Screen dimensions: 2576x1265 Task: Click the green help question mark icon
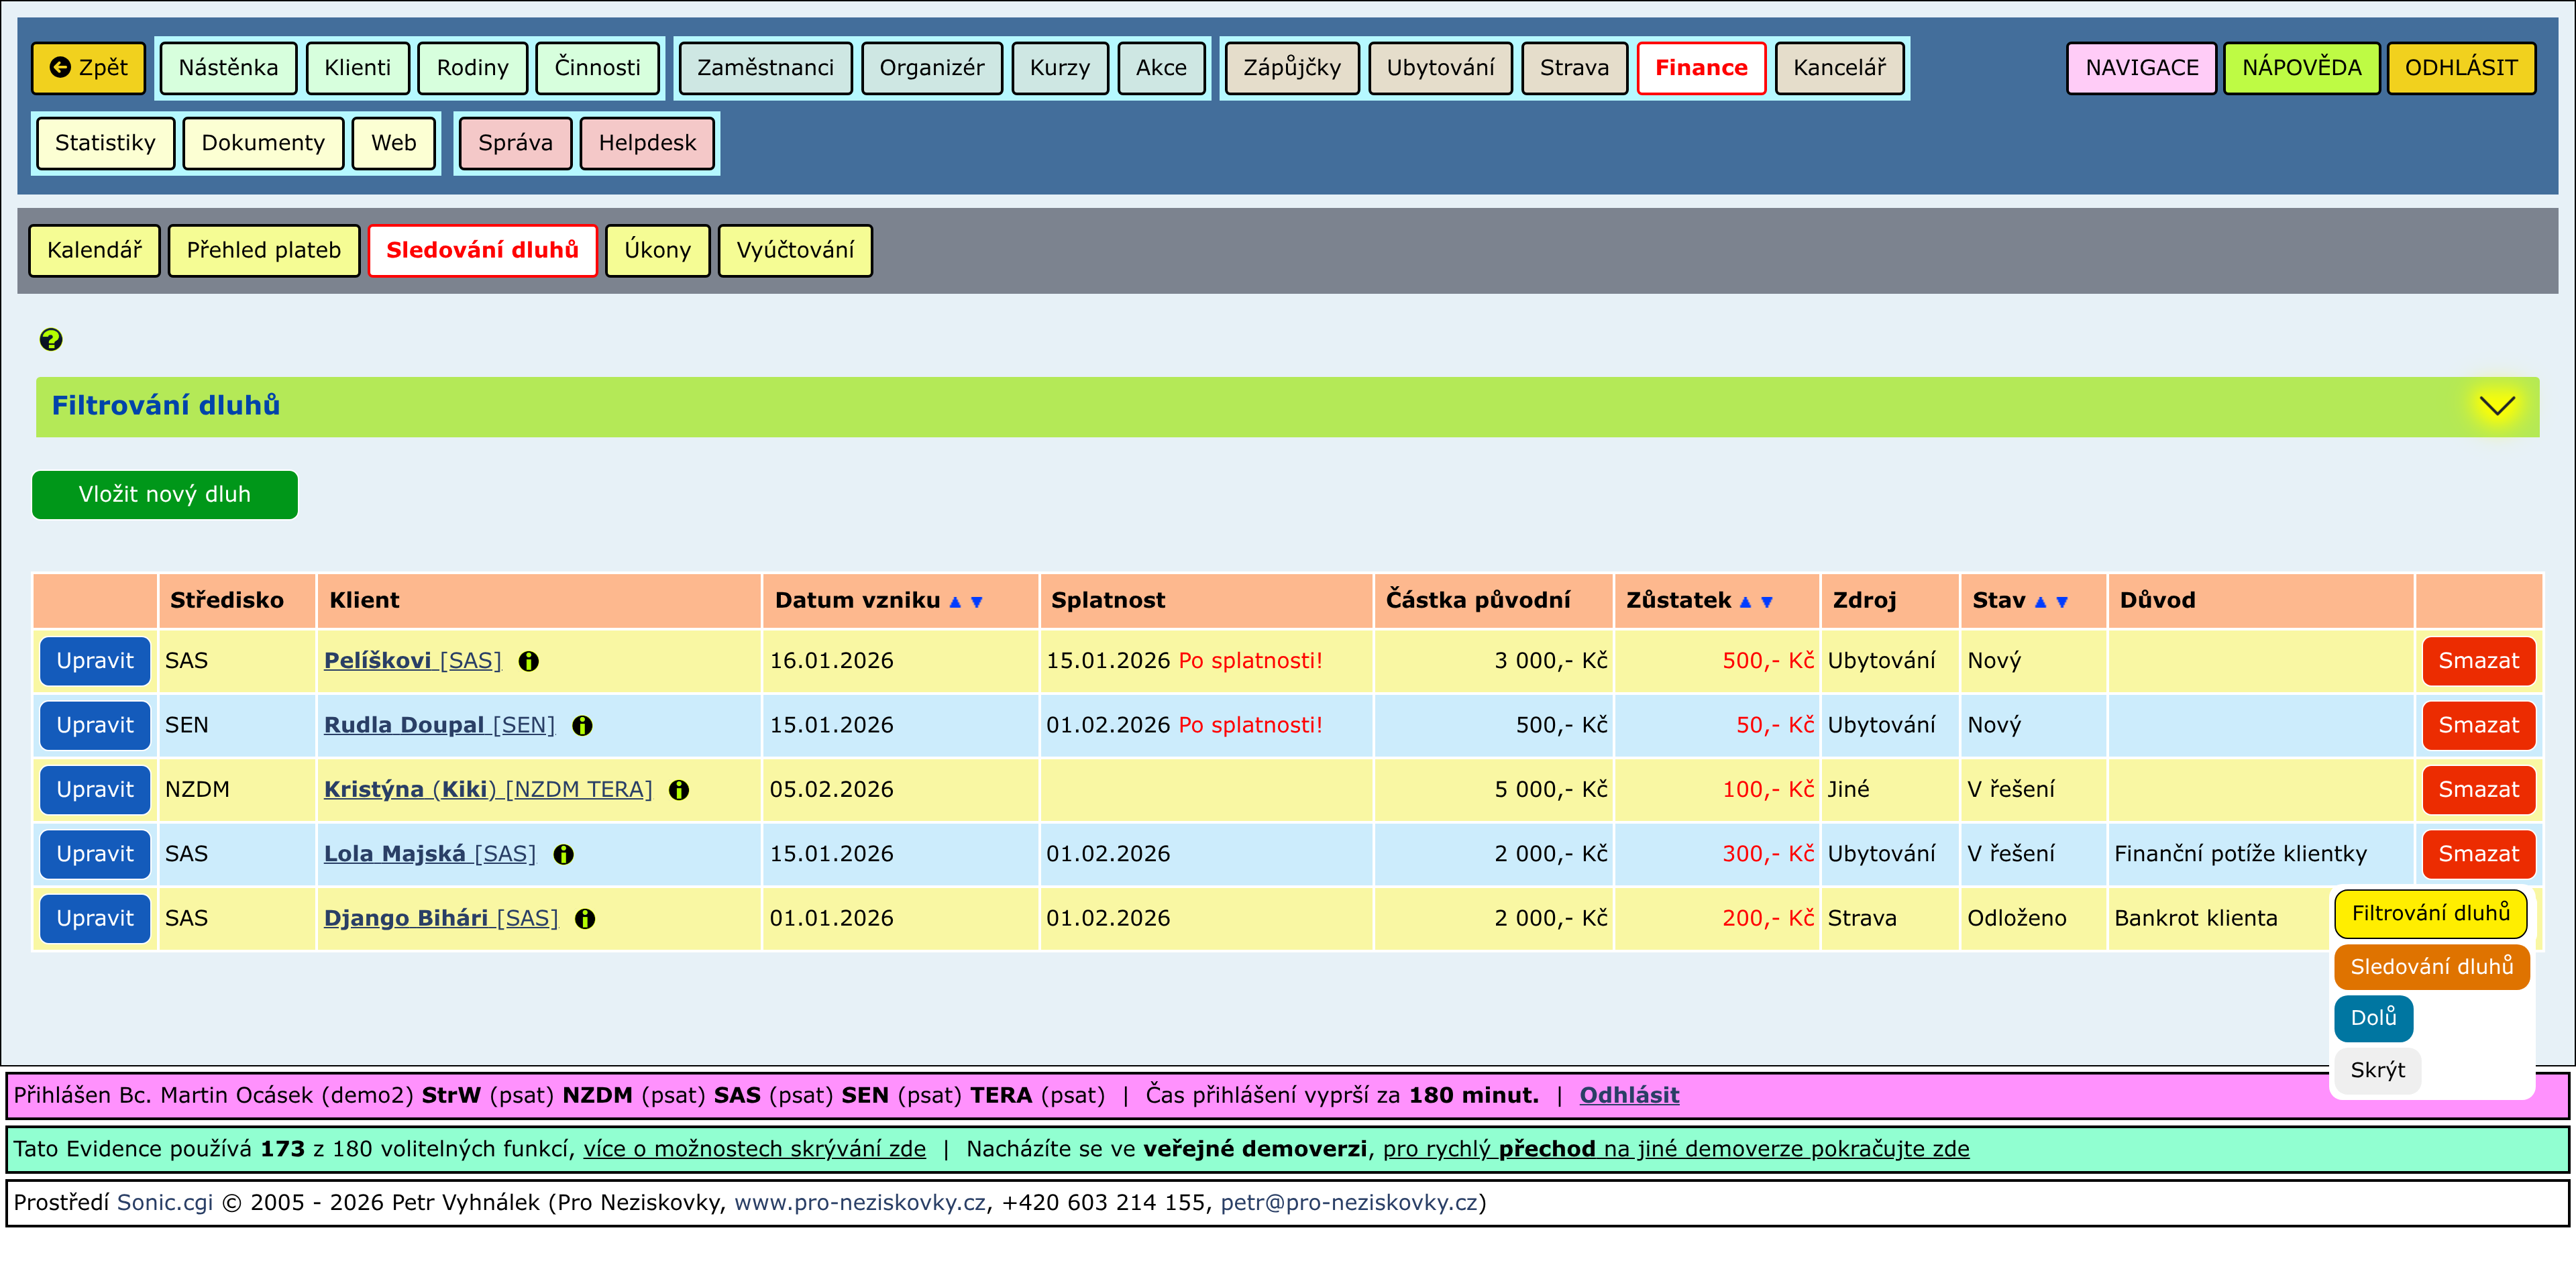pos(51,340)
